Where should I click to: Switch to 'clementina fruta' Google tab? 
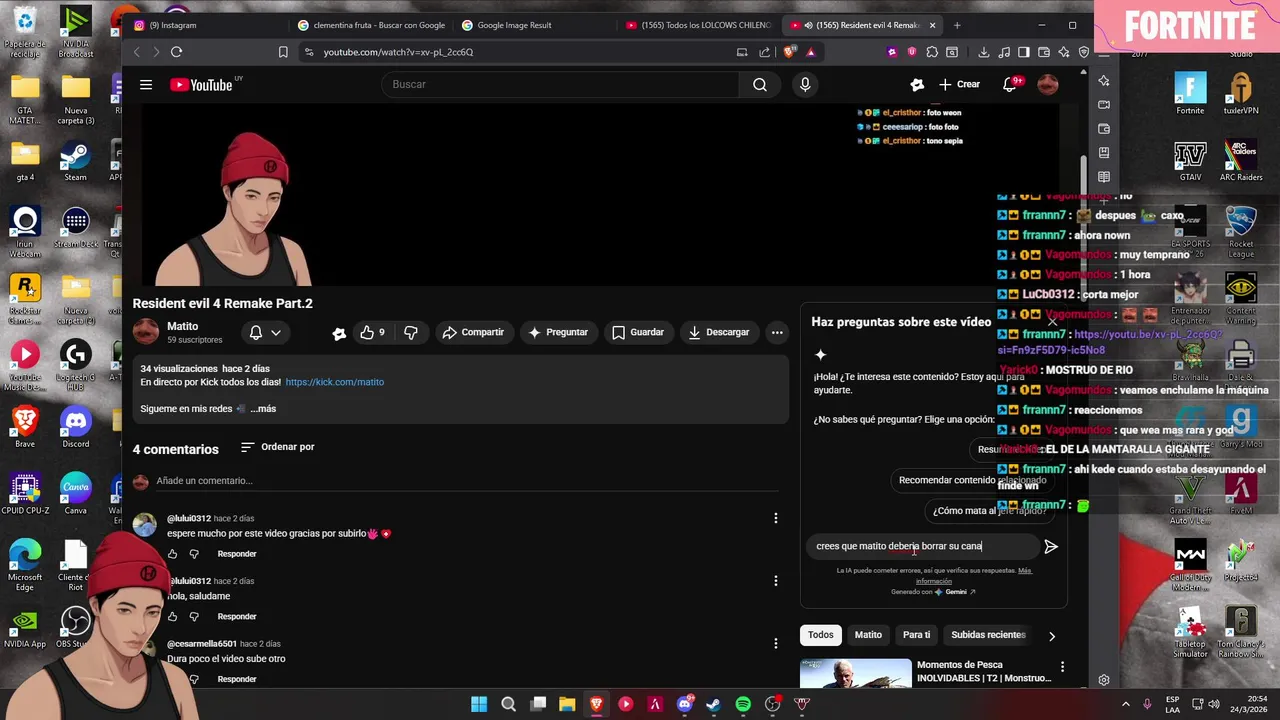click(370, 25)
